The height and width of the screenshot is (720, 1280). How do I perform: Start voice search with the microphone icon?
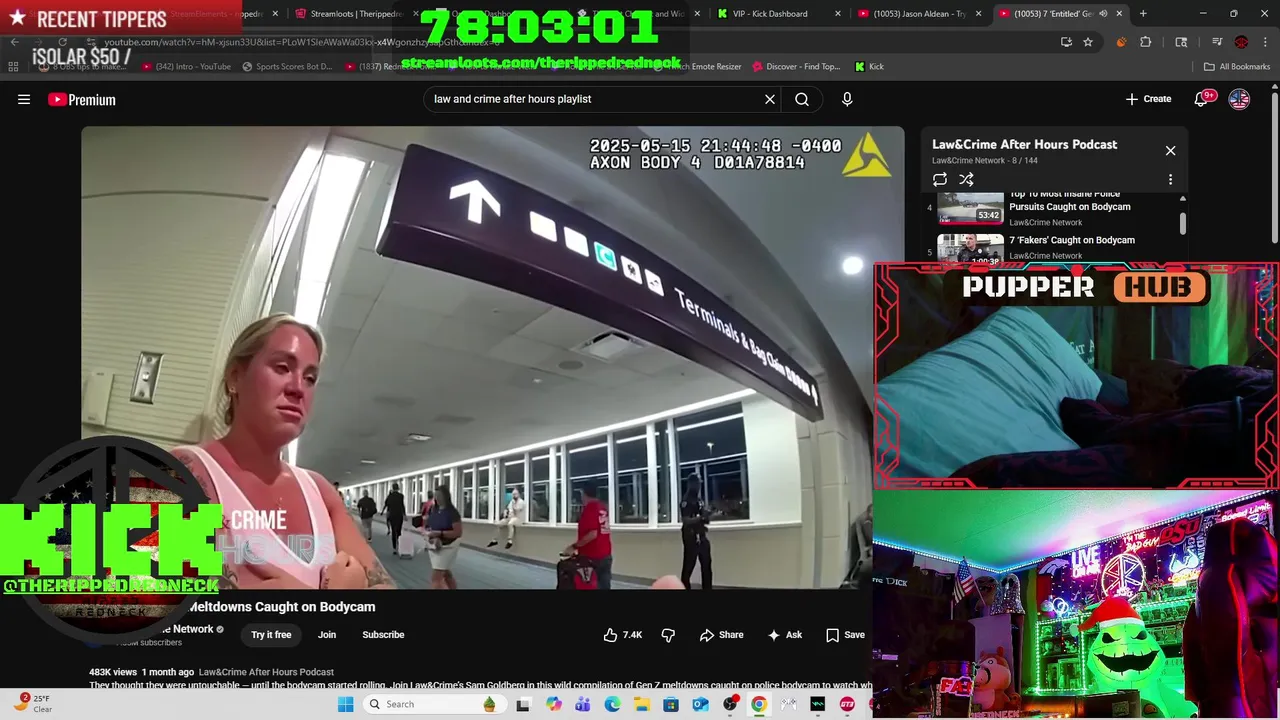point(847,99)
